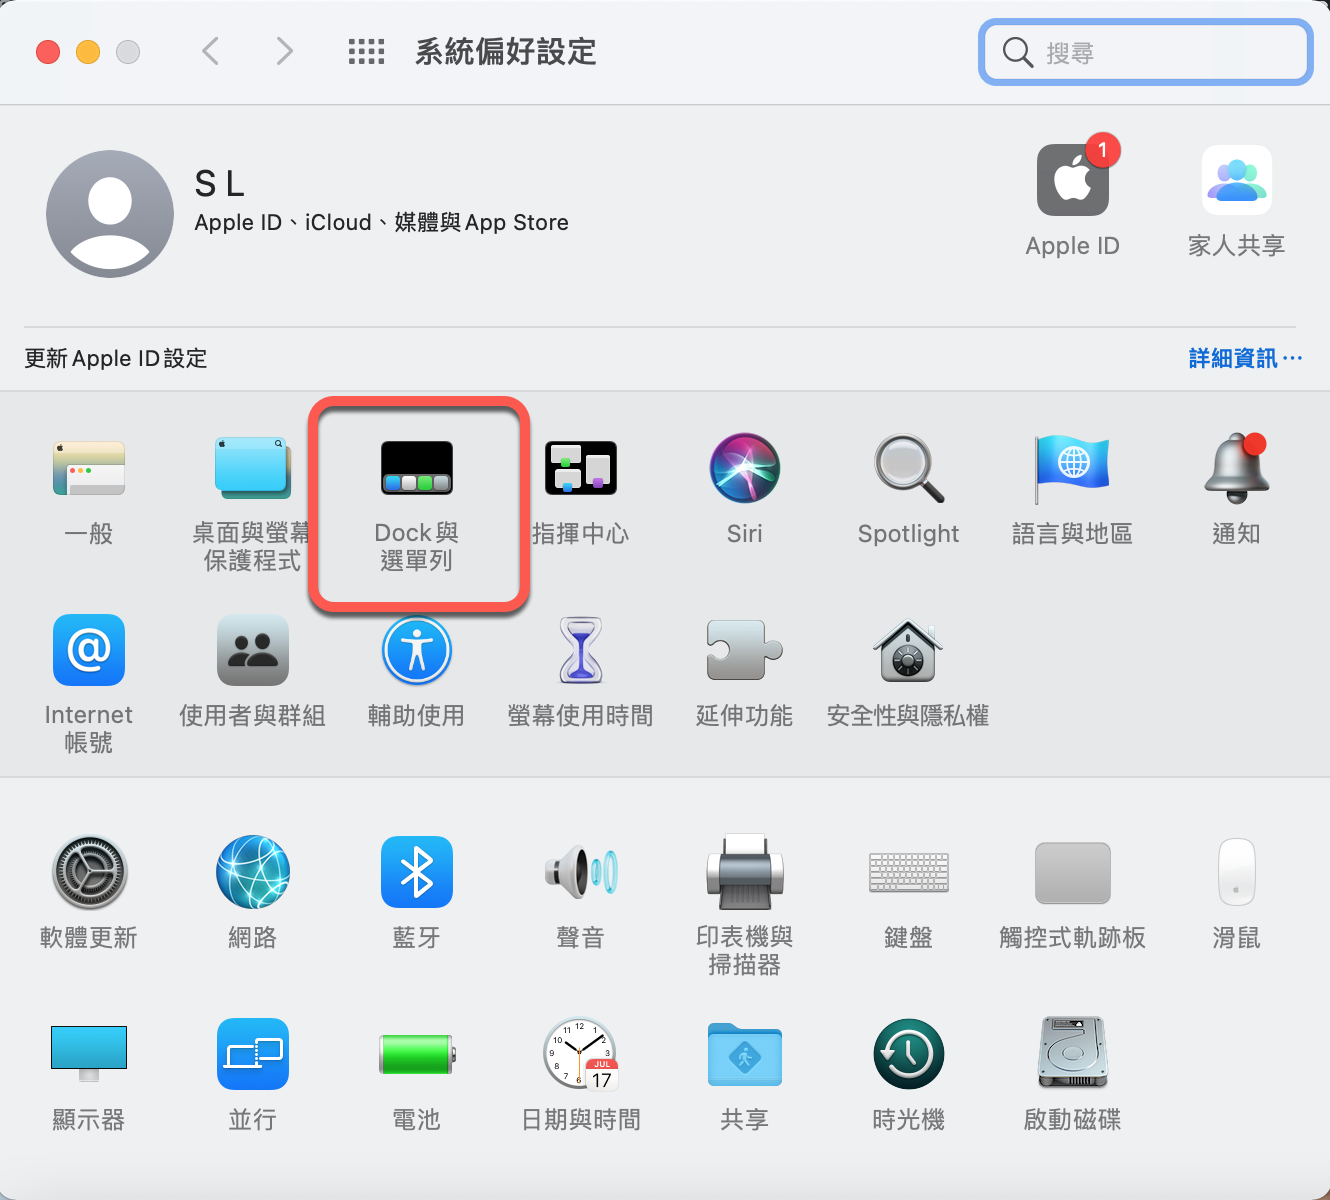Click the 搜尋 search field

[1146, 52]
